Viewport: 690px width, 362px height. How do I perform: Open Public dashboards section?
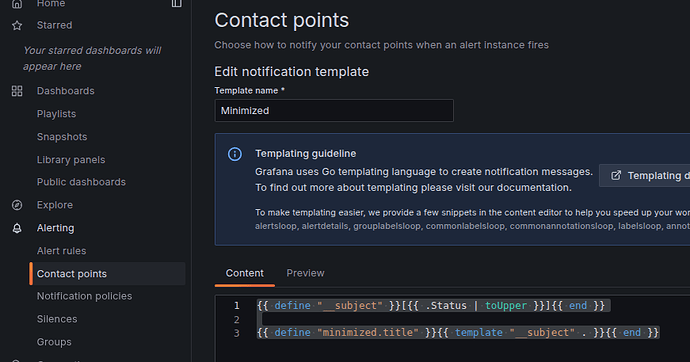point(81,182)
